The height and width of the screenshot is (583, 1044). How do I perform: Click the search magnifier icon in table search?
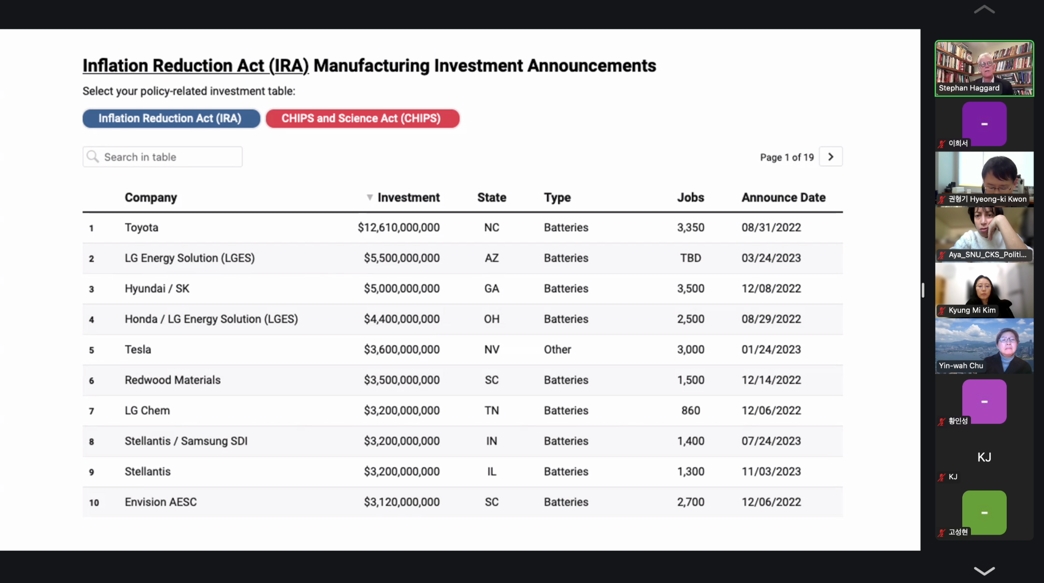93,157
